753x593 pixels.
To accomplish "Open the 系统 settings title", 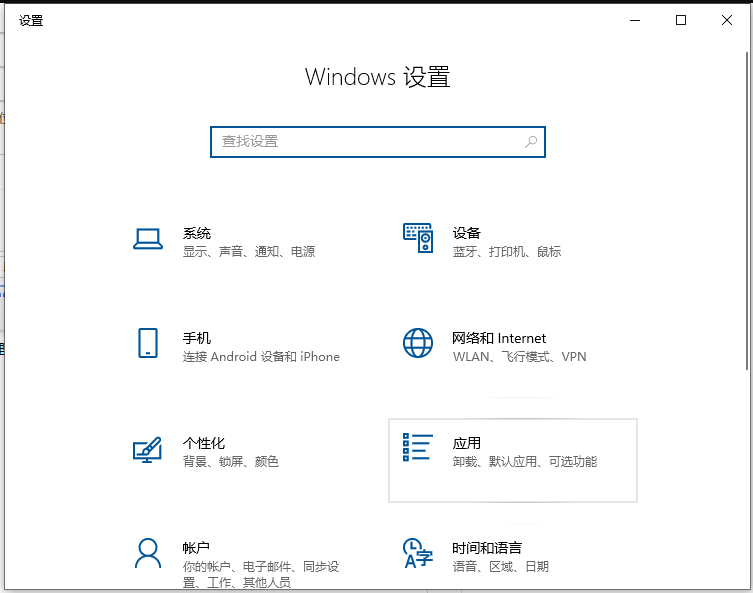I will (197, 233).
